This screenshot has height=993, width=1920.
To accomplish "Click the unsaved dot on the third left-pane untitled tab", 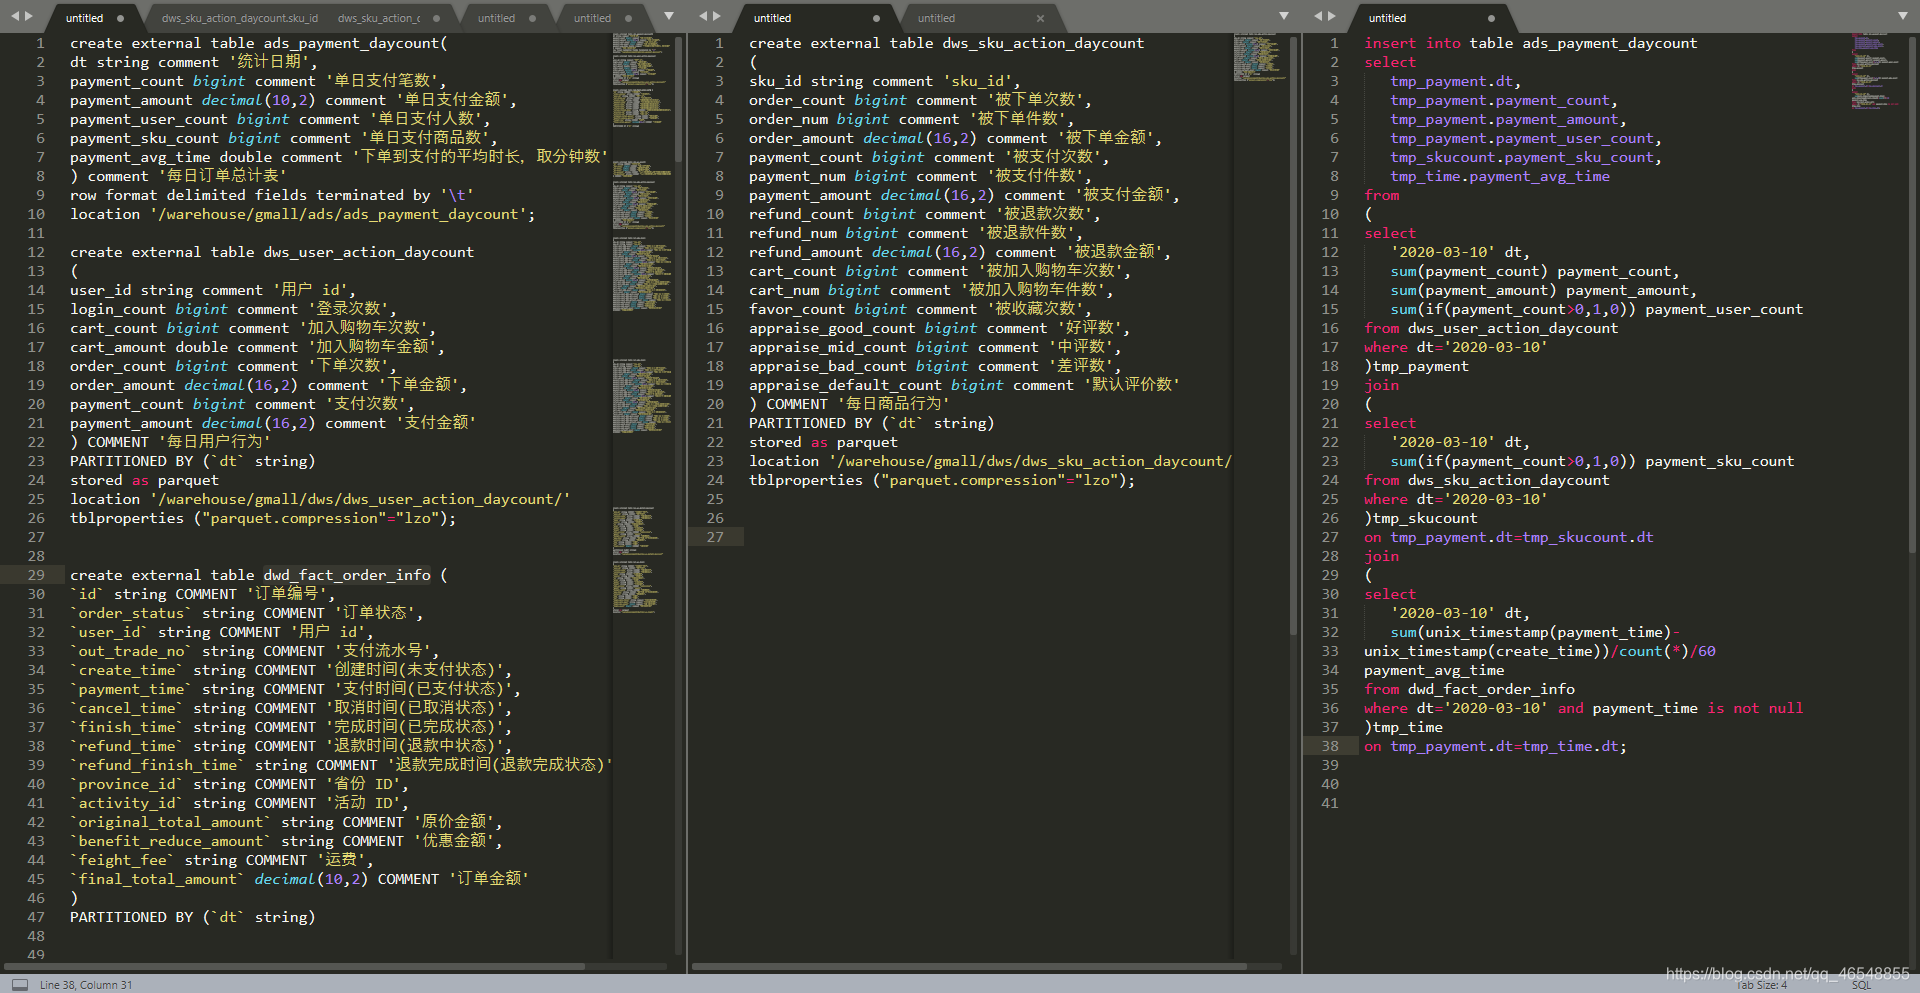I will [x=532, y=18].
